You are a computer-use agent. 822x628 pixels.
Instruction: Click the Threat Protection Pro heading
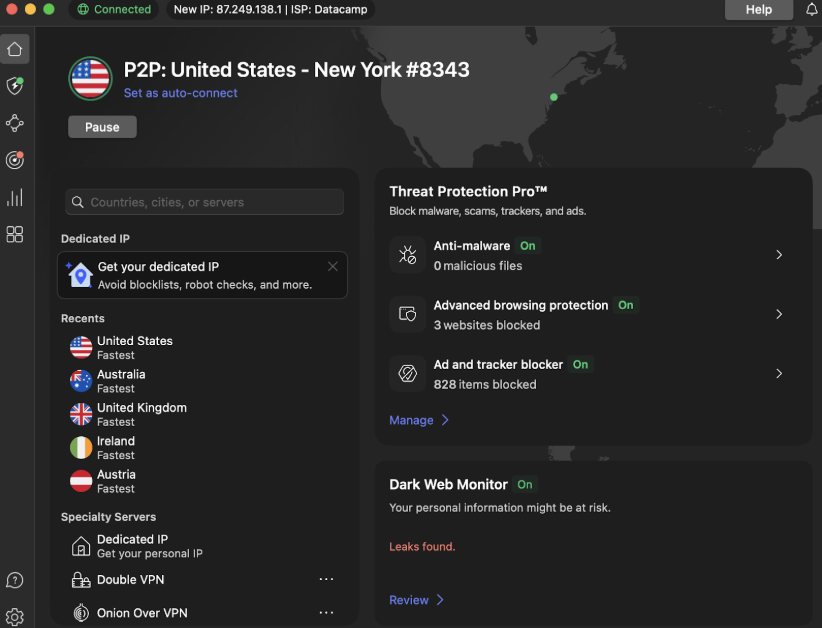tap(468, 191)
